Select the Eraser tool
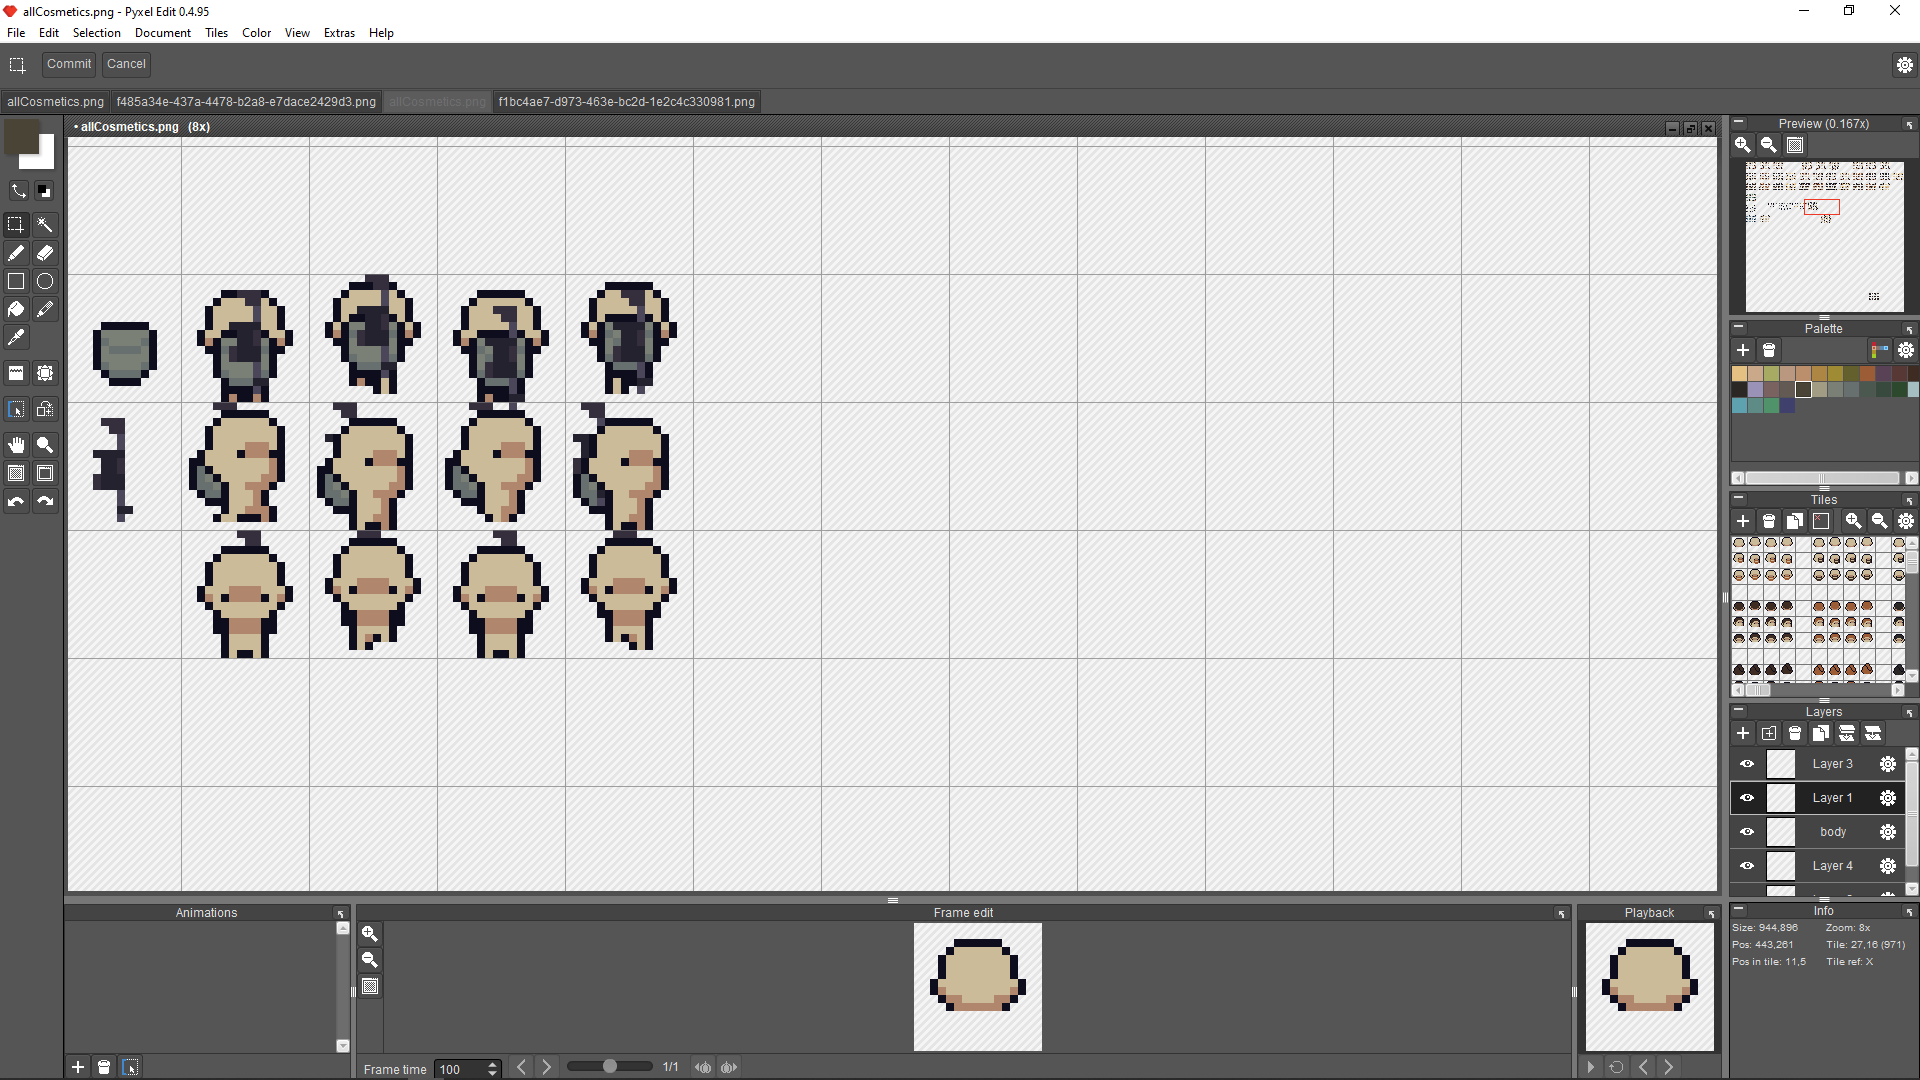 coord(45,253)
